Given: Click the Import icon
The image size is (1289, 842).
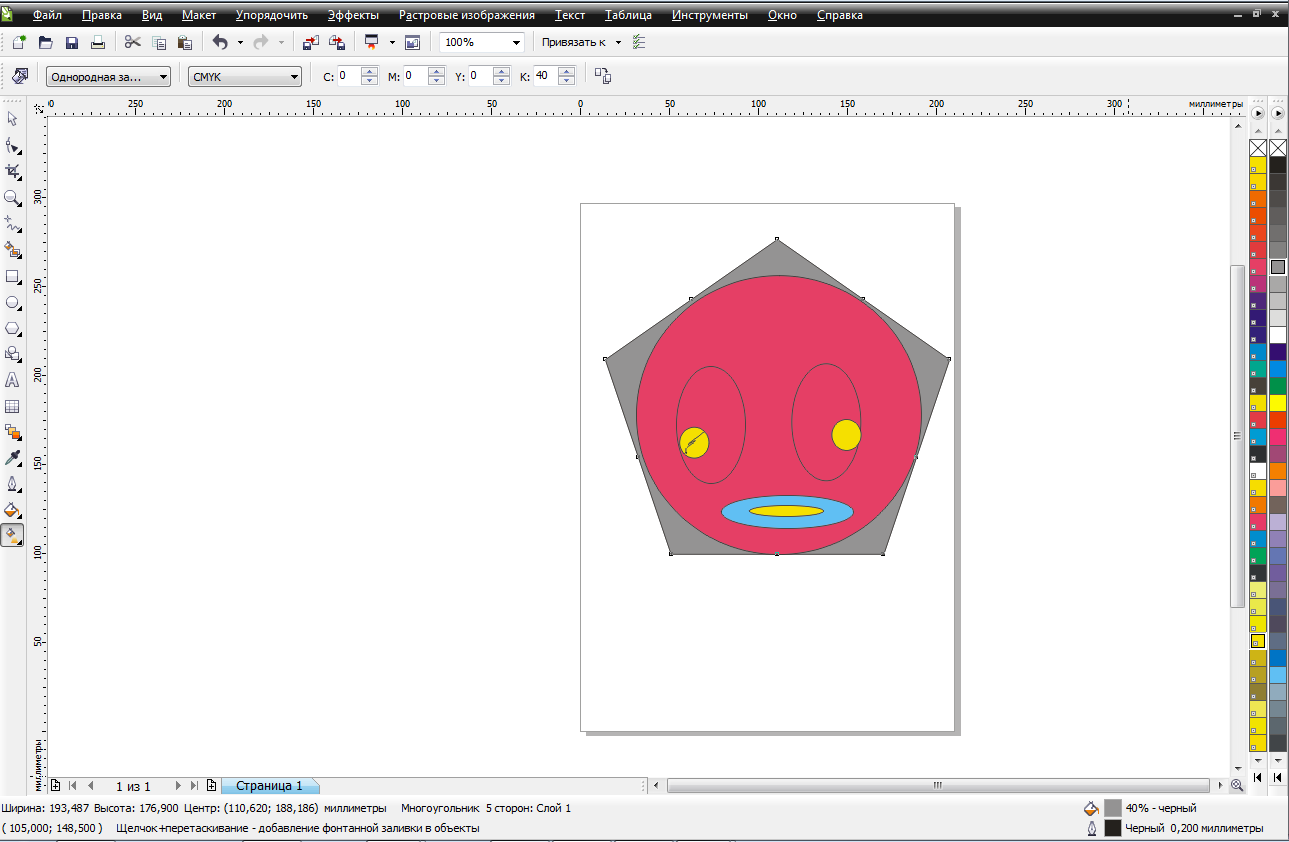Looking at the screenshot, I should [310, 42].
